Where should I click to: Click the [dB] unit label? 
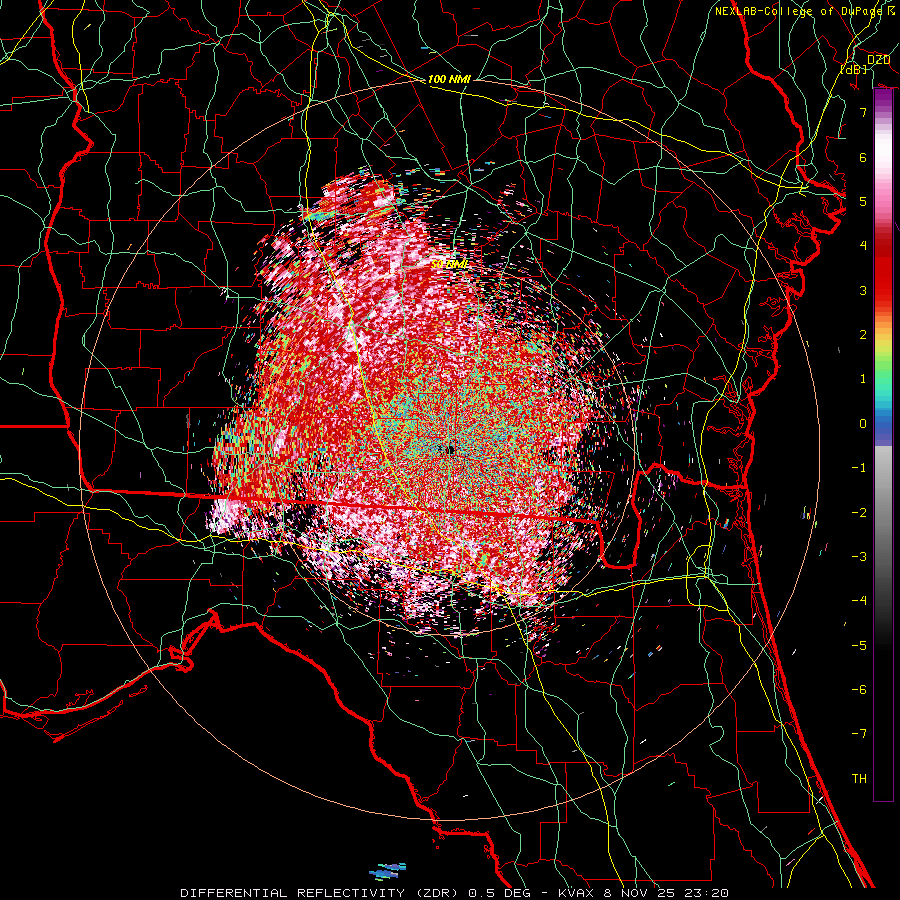coord(854,69)
